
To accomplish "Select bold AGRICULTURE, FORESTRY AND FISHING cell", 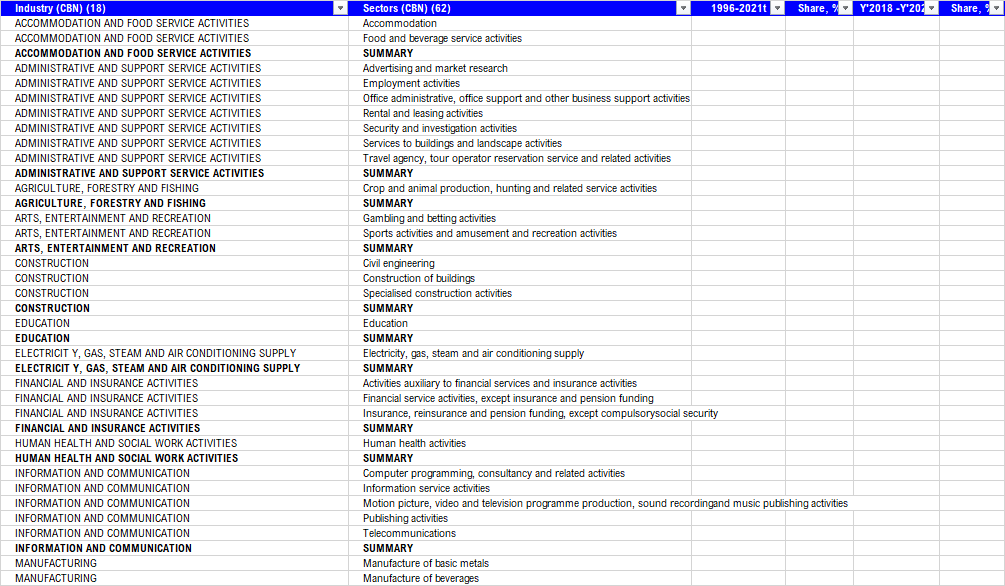I will (174, 203).
